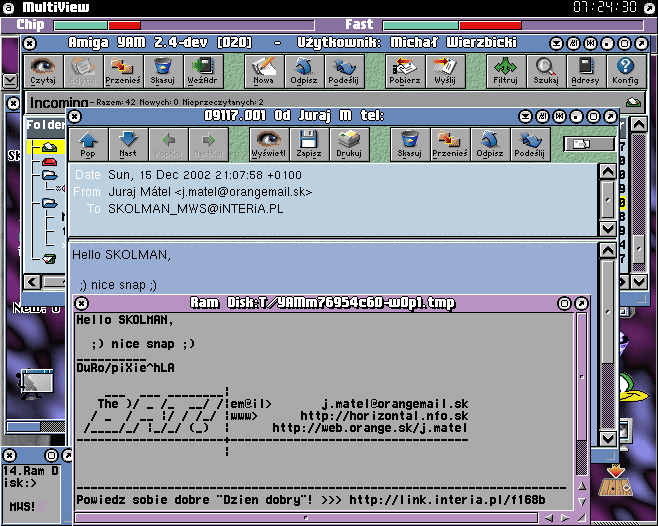The height and width of the screenshot is (526, 658).
Task: Click Podeślij forward in message read window
Action: point(530,144)
